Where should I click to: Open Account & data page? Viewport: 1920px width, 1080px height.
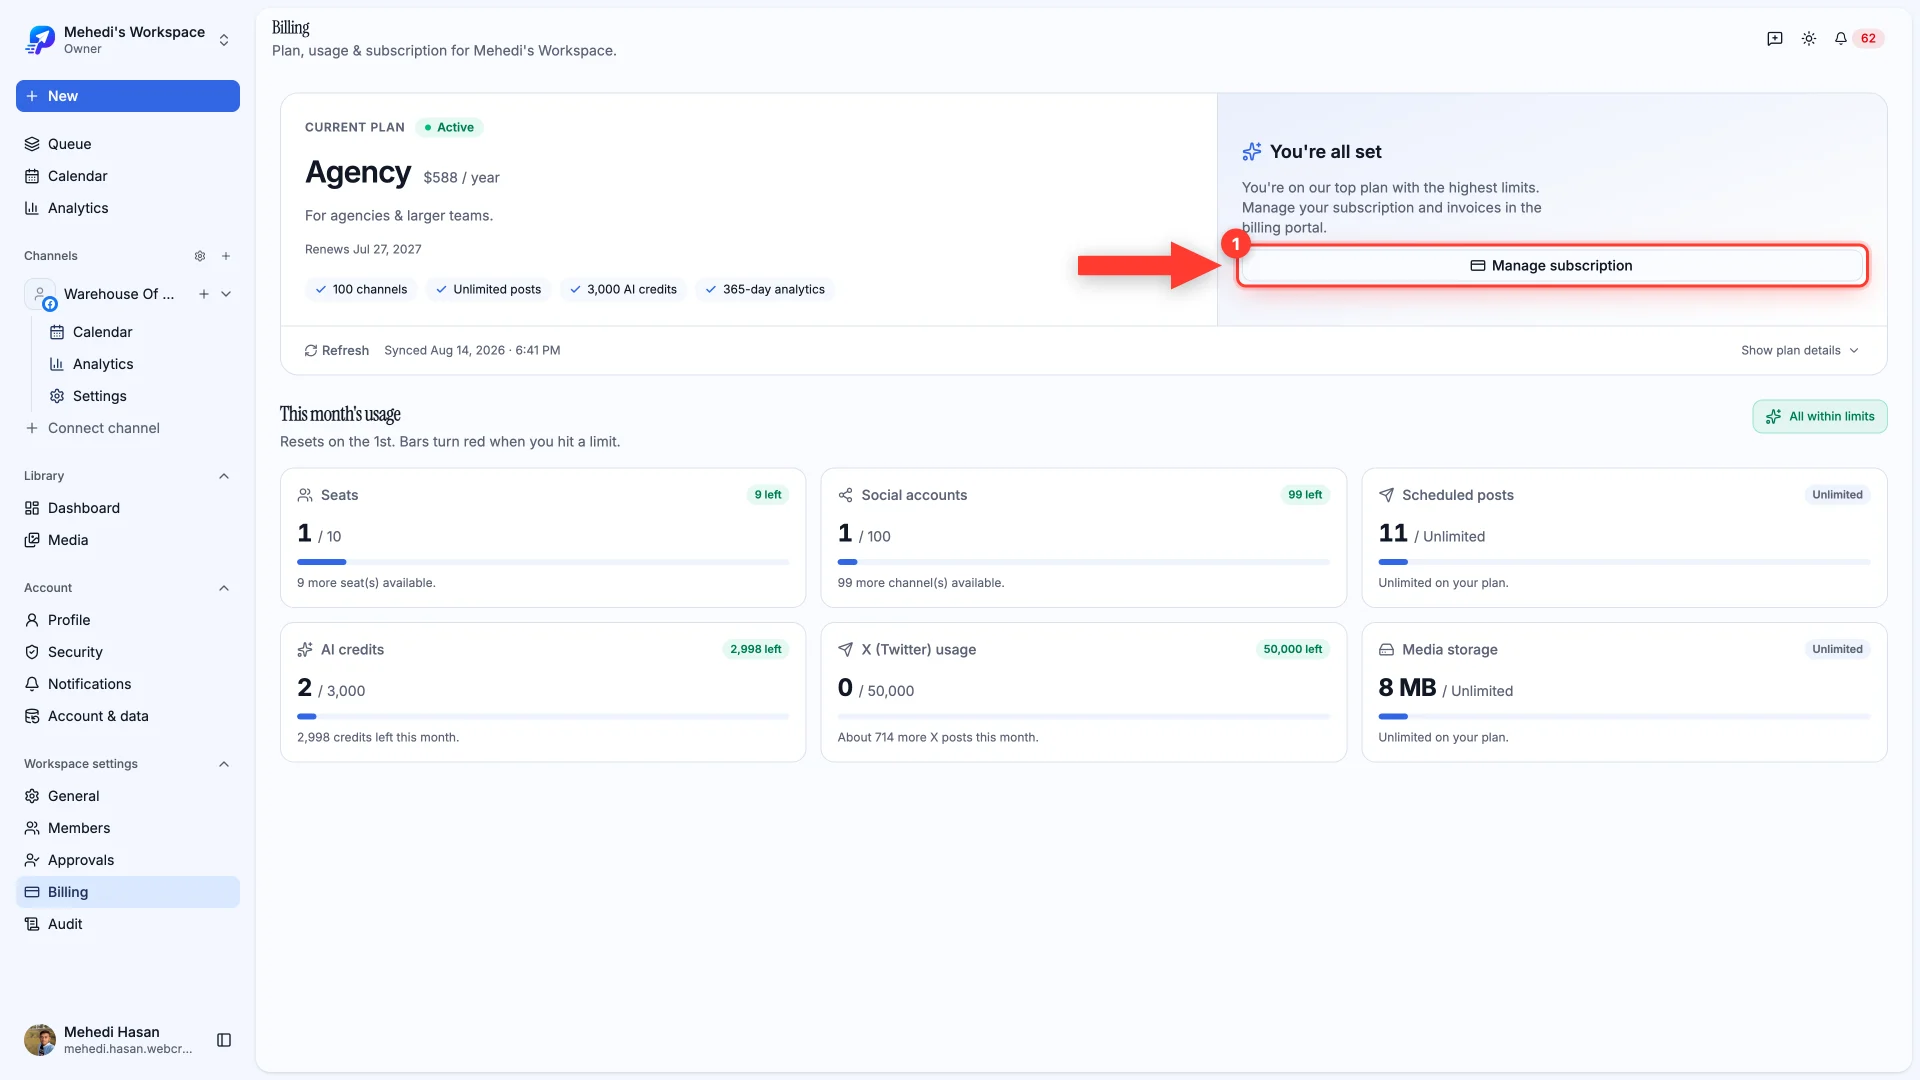coord(128,716)
